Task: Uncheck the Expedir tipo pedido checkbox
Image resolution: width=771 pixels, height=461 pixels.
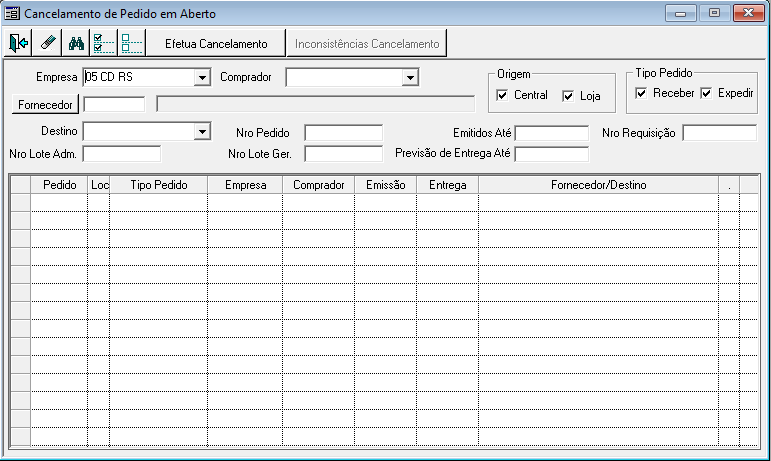Action: point(706,93)
